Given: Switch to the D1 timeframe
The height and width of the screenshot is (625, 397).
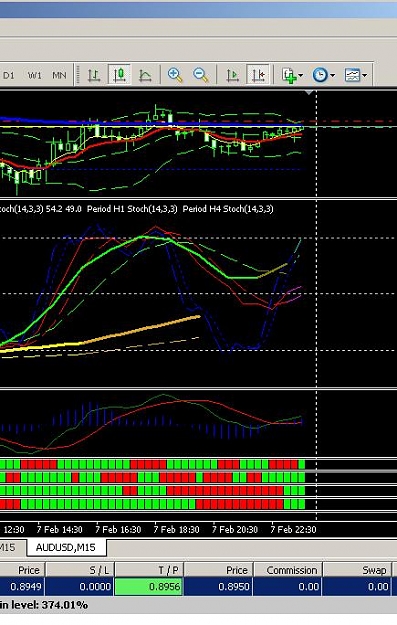Looking at the screenshot, I should point(9,75).
